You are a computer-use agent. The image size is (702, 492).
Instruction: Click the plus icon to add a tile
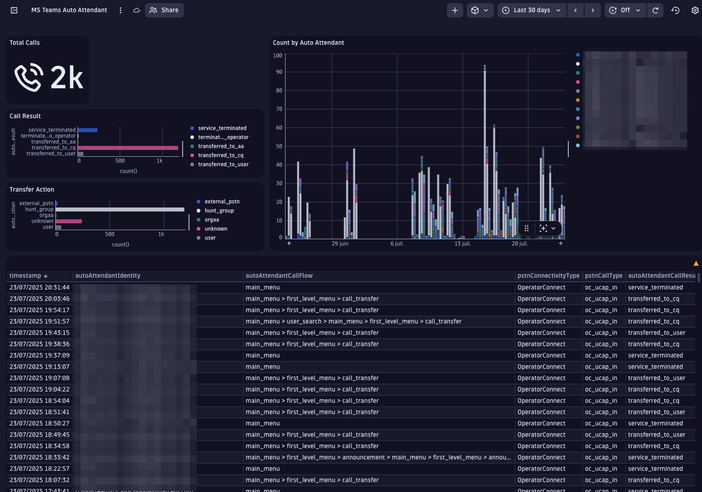pos(455,10)
